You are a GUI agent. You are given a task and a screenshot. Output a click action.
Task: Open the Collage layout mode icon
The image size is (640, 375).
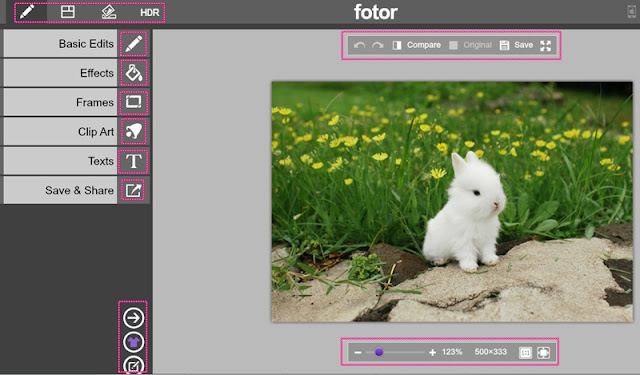[x=68, y=12]
